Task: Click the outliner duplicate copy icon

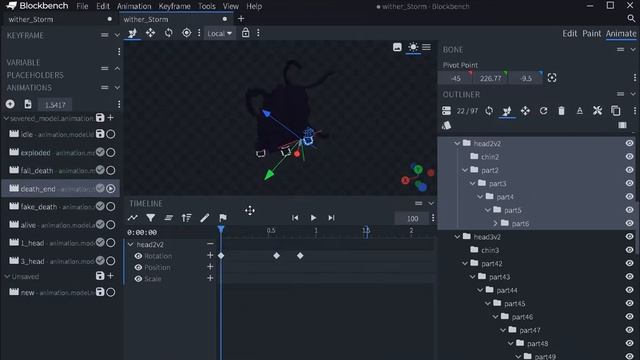Action: click(616, 111)
